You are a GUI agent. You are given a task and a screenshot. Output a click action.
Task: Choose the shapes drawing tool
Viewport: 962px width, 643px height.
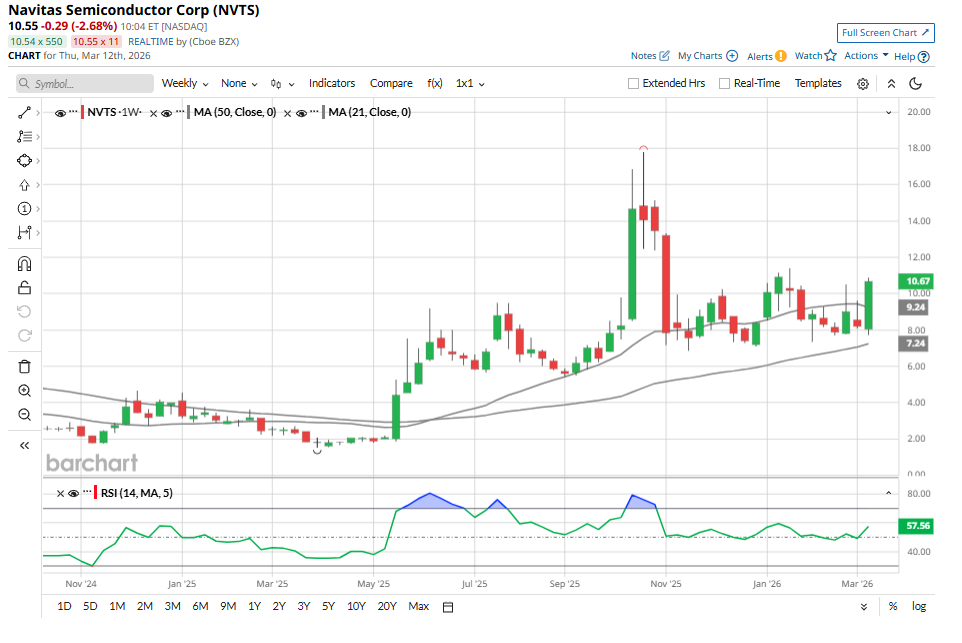tap(25, 161)
